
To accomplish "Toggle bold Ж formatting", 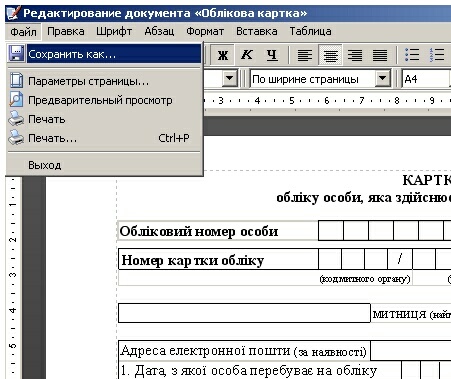I will (223, 55).
